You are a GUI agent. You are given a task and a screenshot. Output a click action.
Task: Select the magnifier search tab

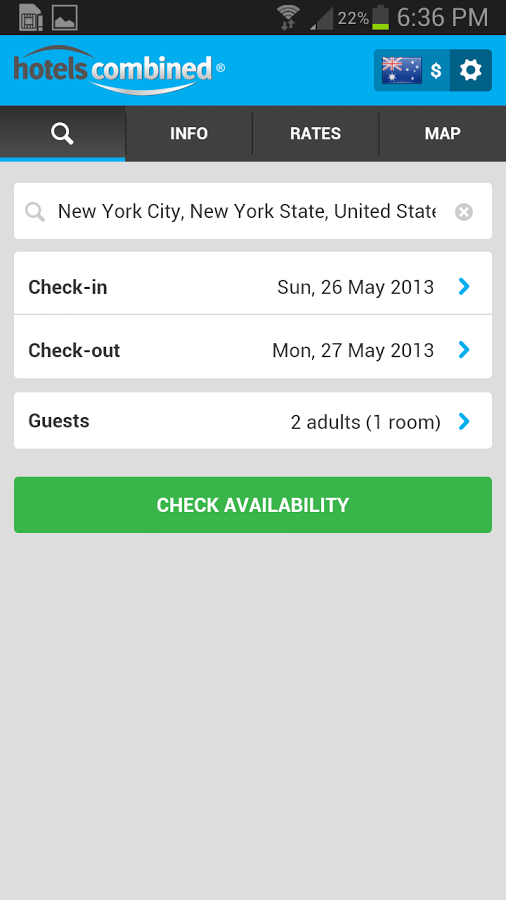click(63, 134)
